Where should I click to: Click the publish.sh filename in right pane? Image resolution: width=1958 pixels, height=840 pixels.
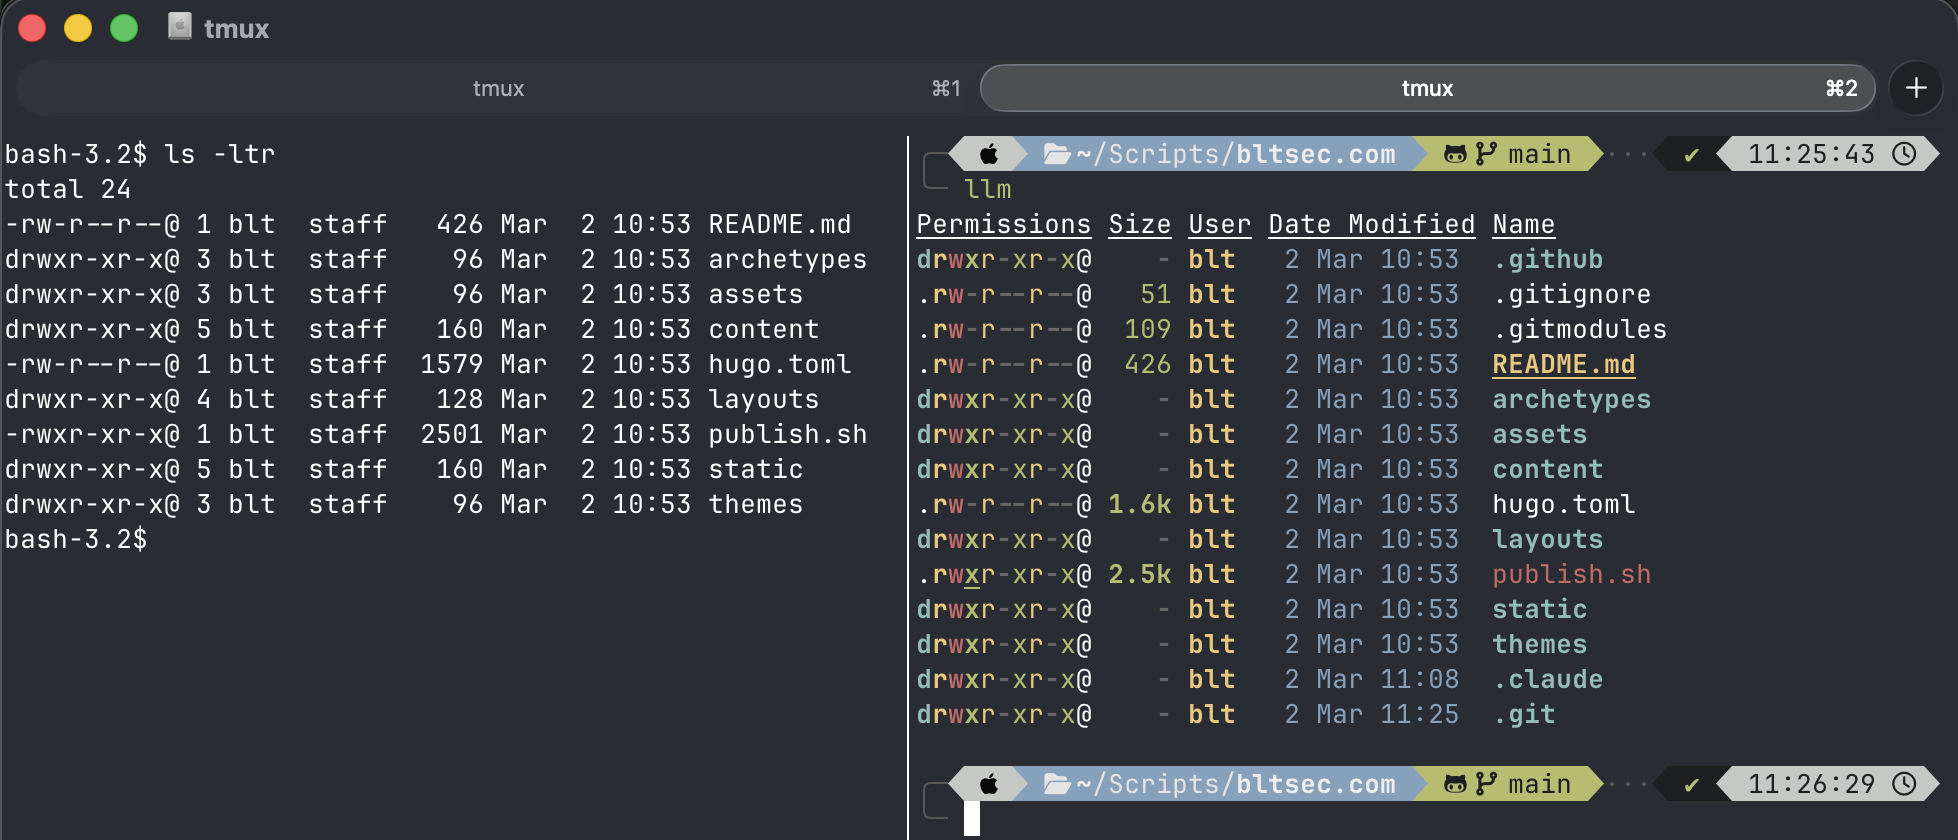(x=1571, y=575)
